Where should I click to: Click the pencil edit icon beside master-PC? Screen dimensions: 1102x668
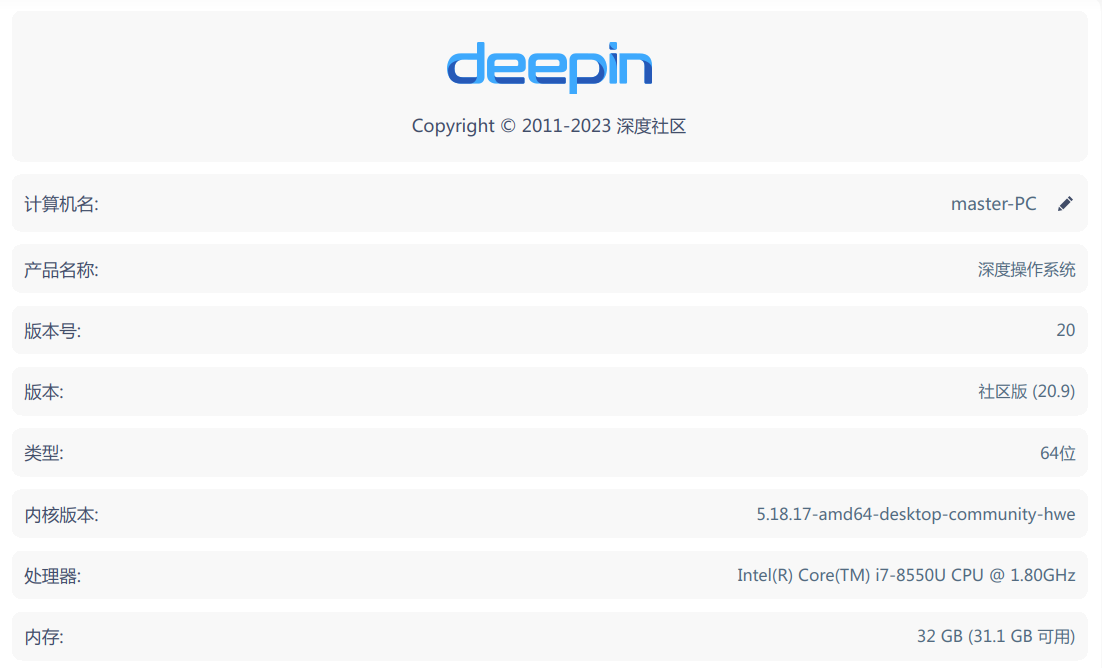[1065, 204]
